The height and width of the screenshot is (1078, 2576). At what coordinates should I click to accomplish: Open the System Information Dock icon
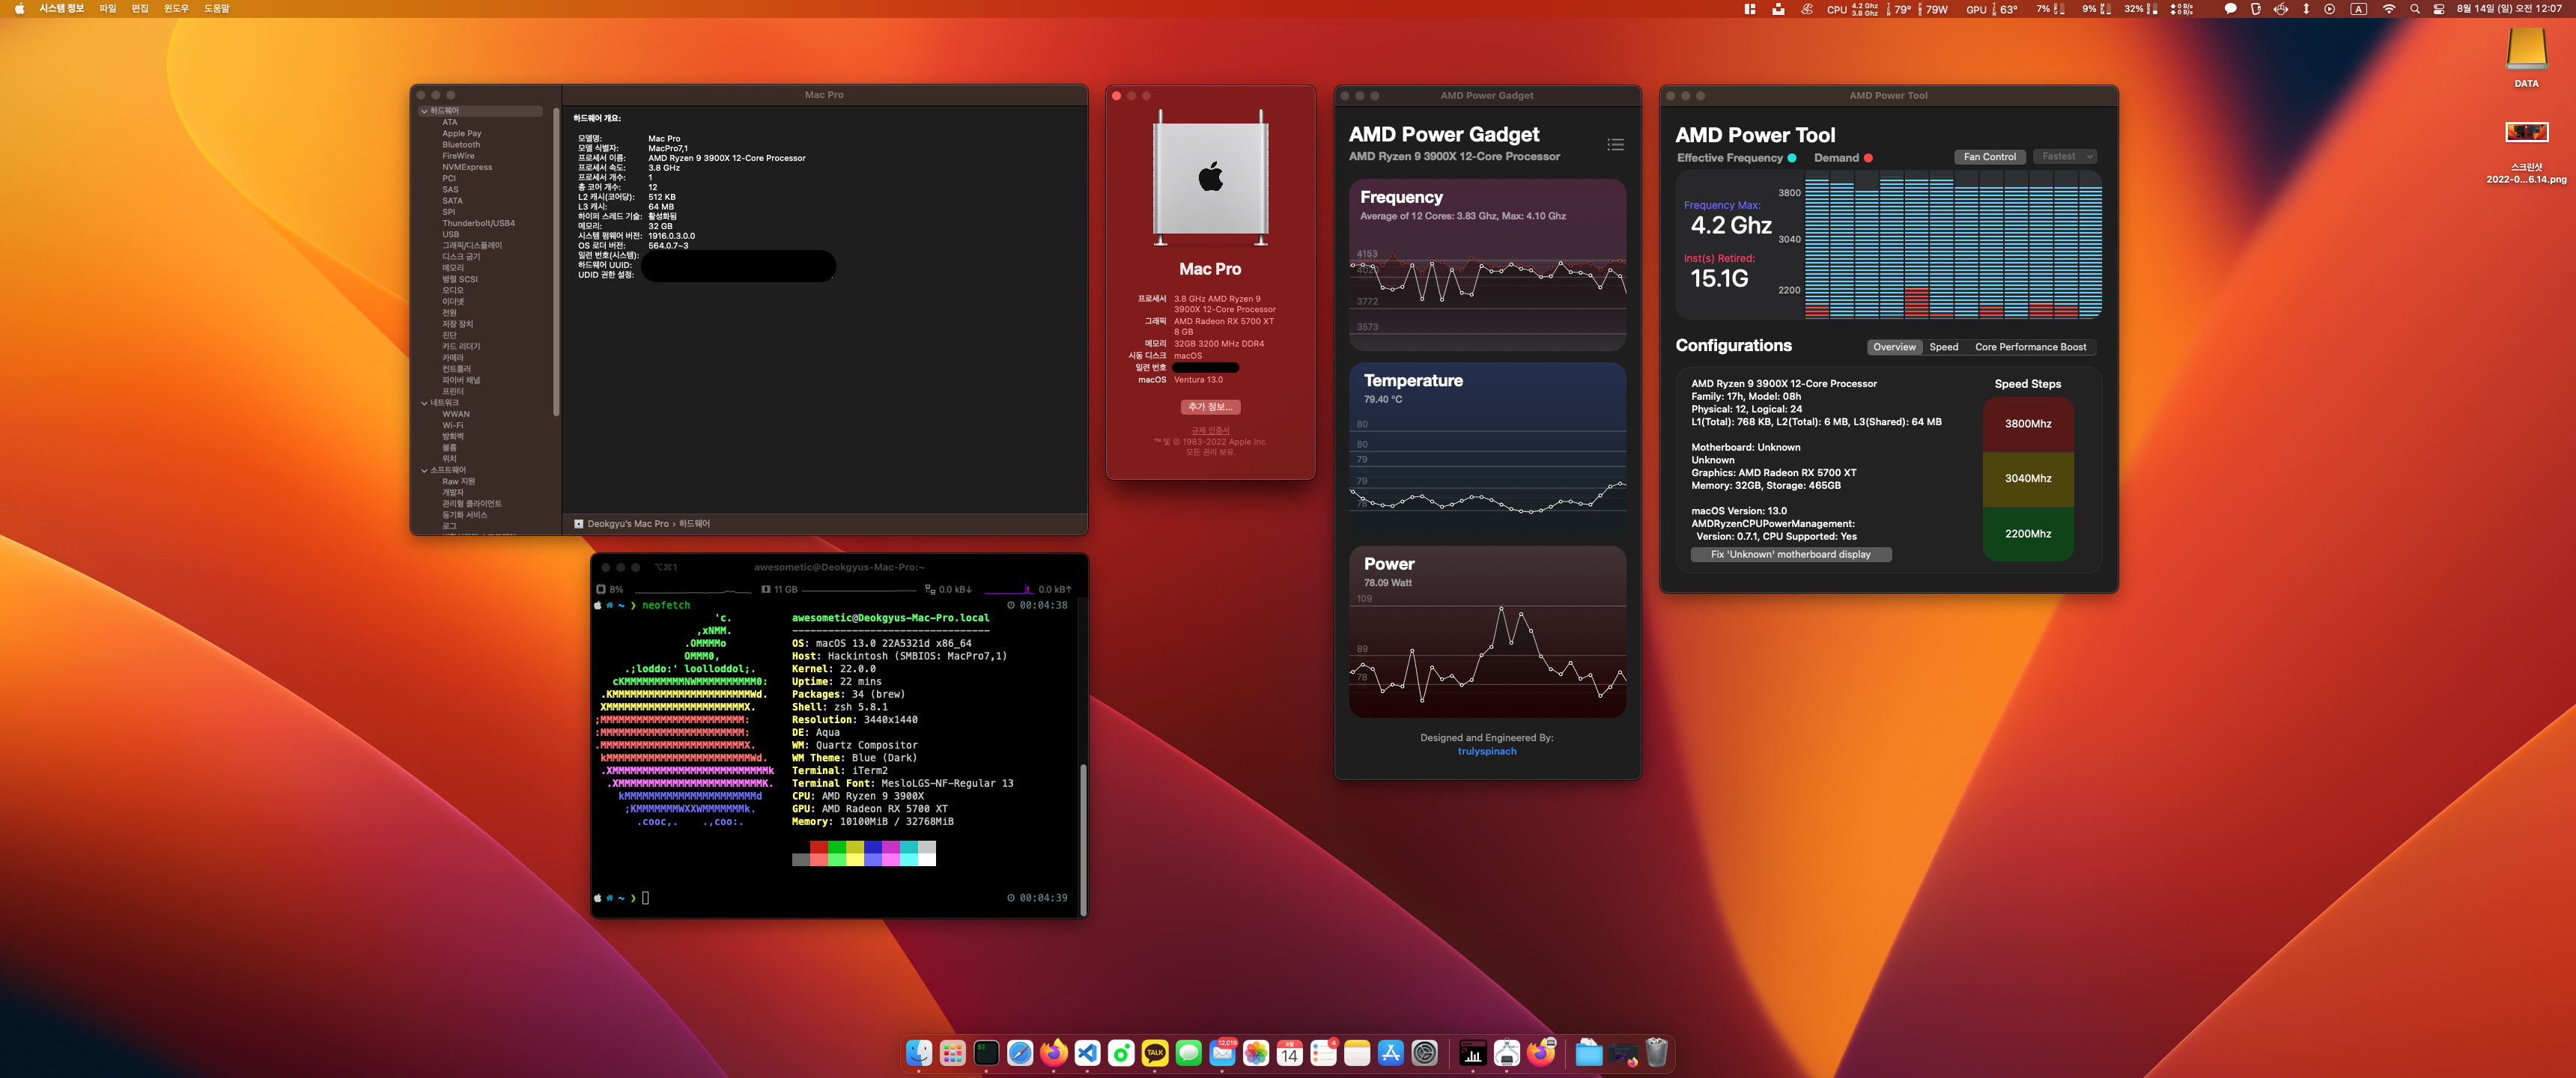pyautogui.click(x=1507, y=1052)
